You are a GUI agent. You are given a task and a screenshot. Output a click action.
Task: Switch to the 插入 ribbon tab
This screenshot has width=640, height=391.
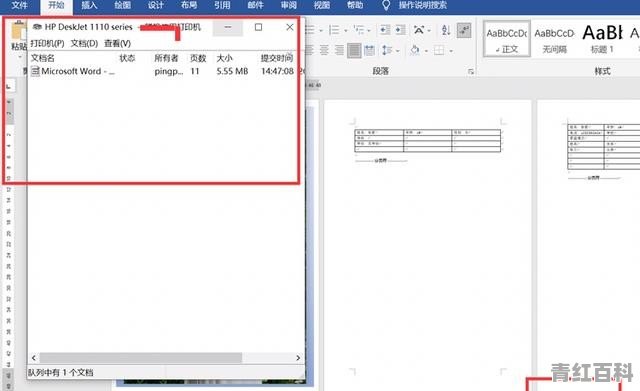89,5
